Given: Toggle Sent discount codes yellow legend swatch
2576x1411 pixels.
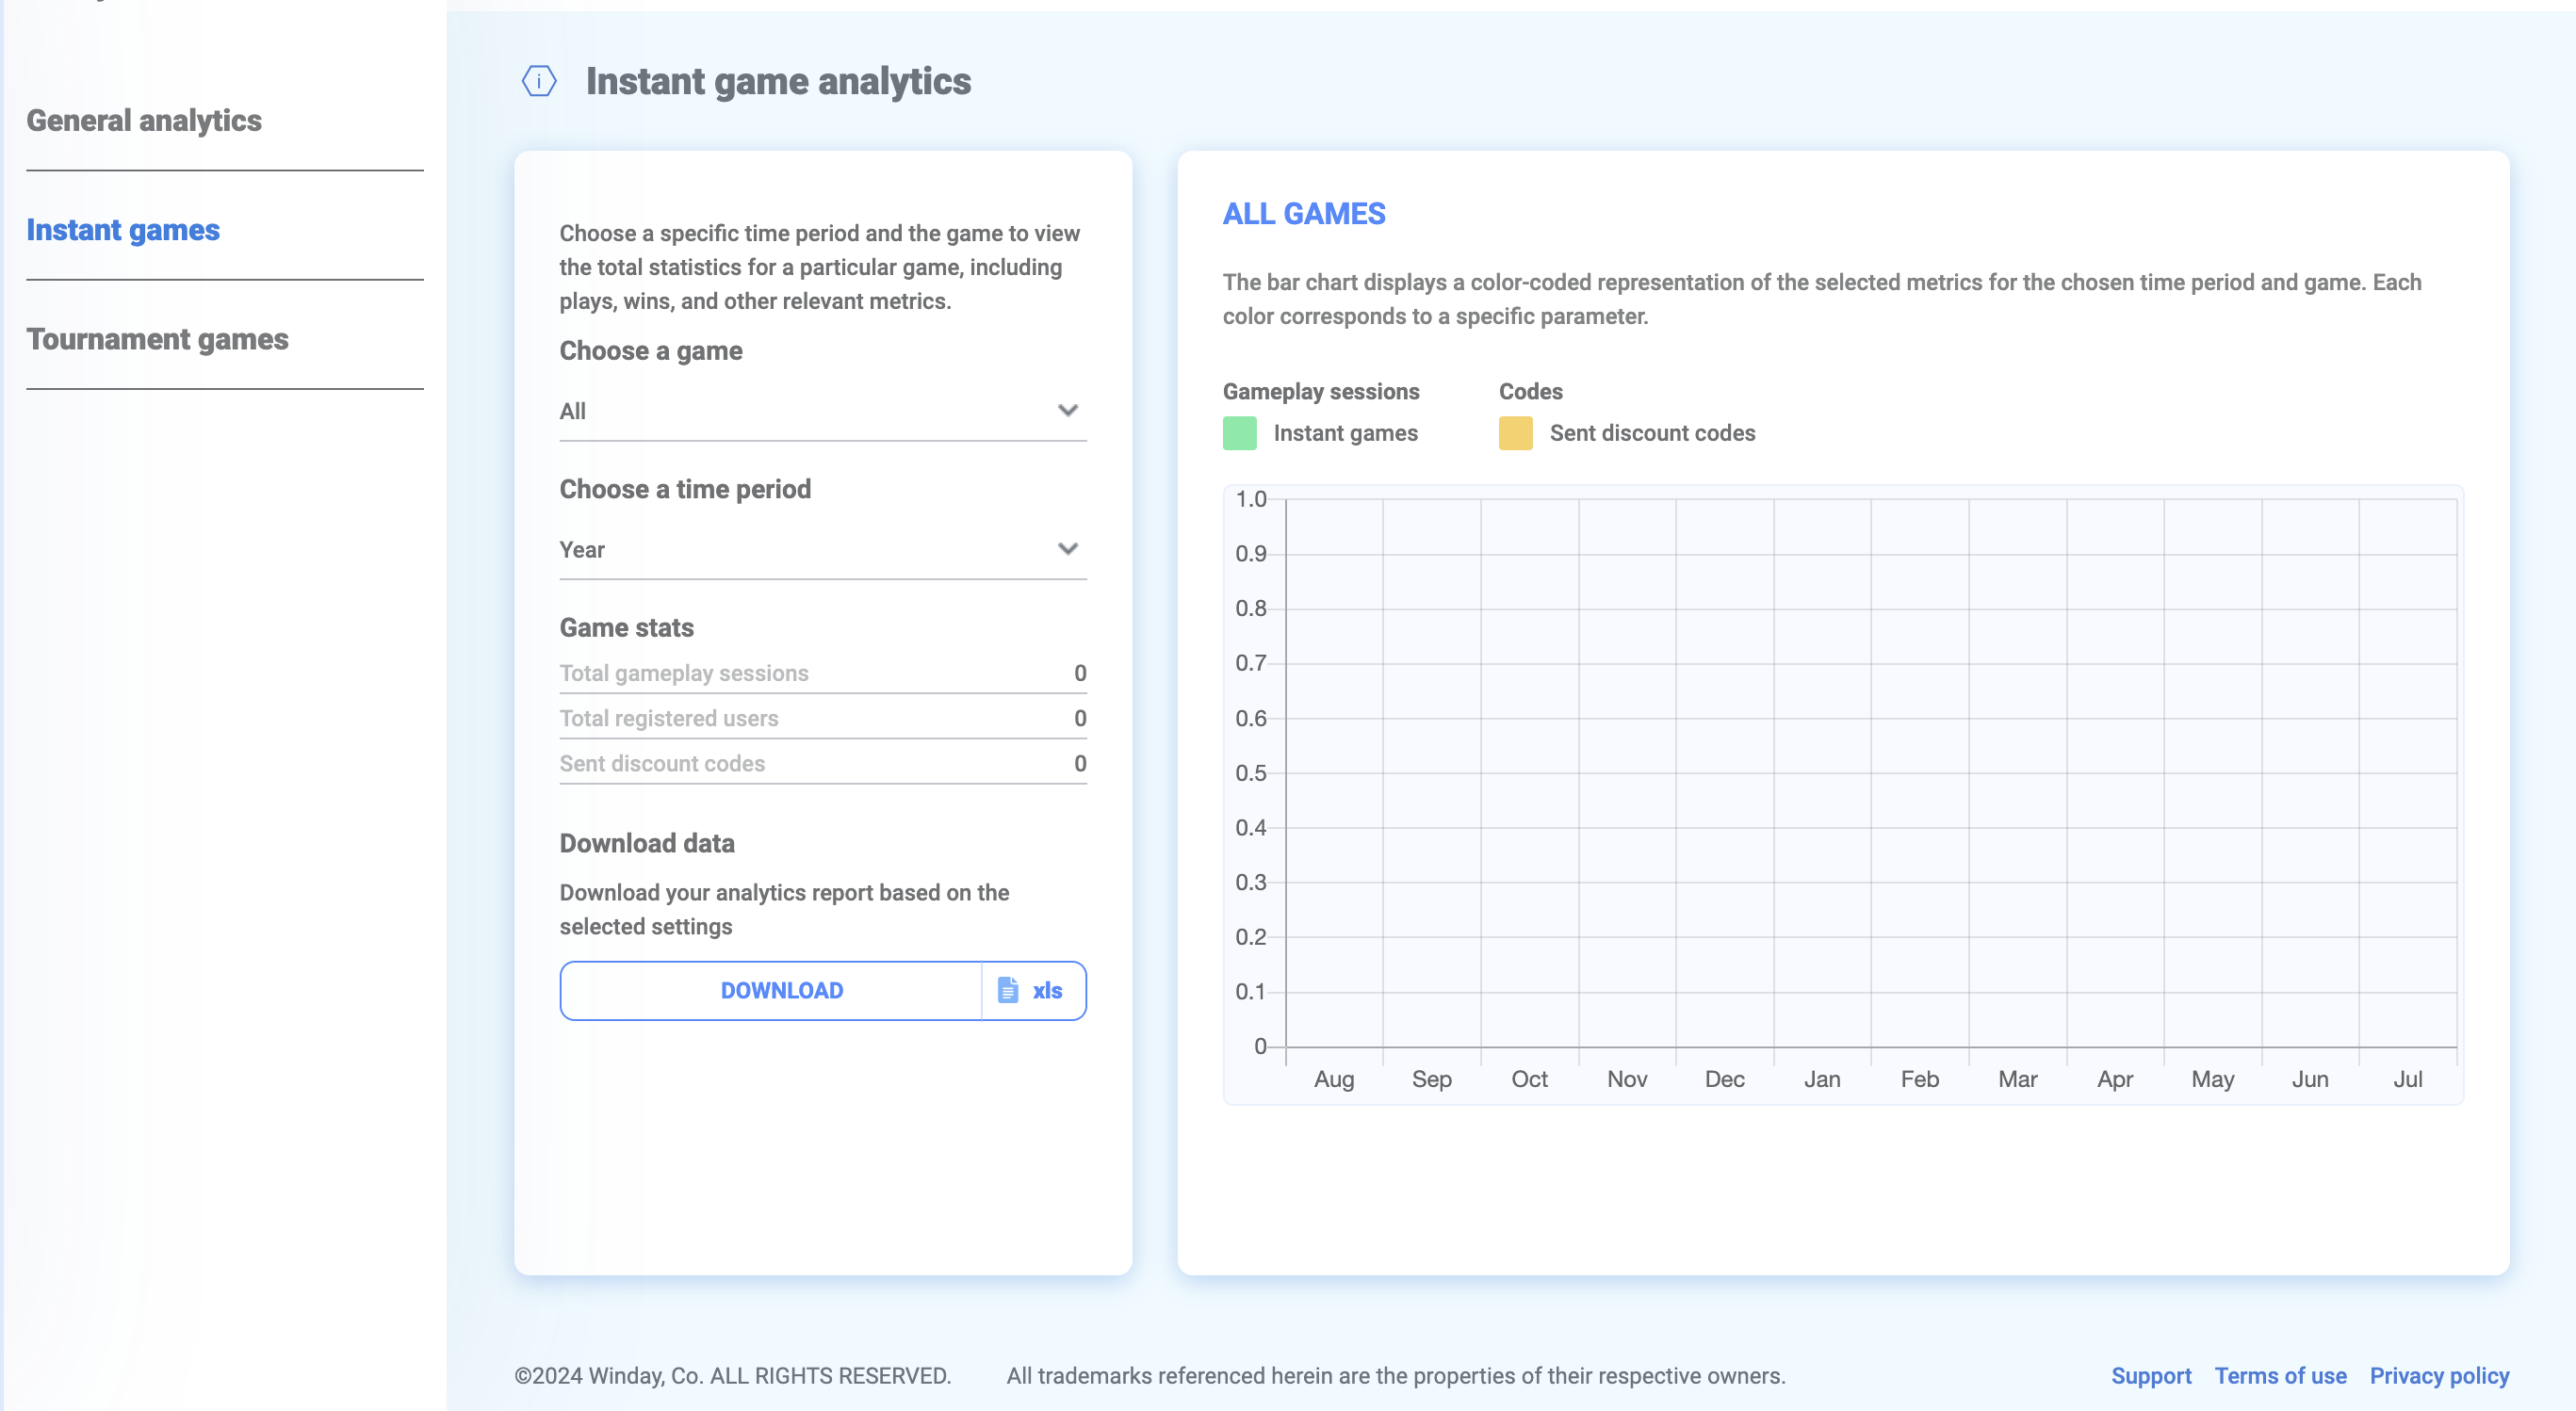Looking at the screenshot, I should point(1515,433).
